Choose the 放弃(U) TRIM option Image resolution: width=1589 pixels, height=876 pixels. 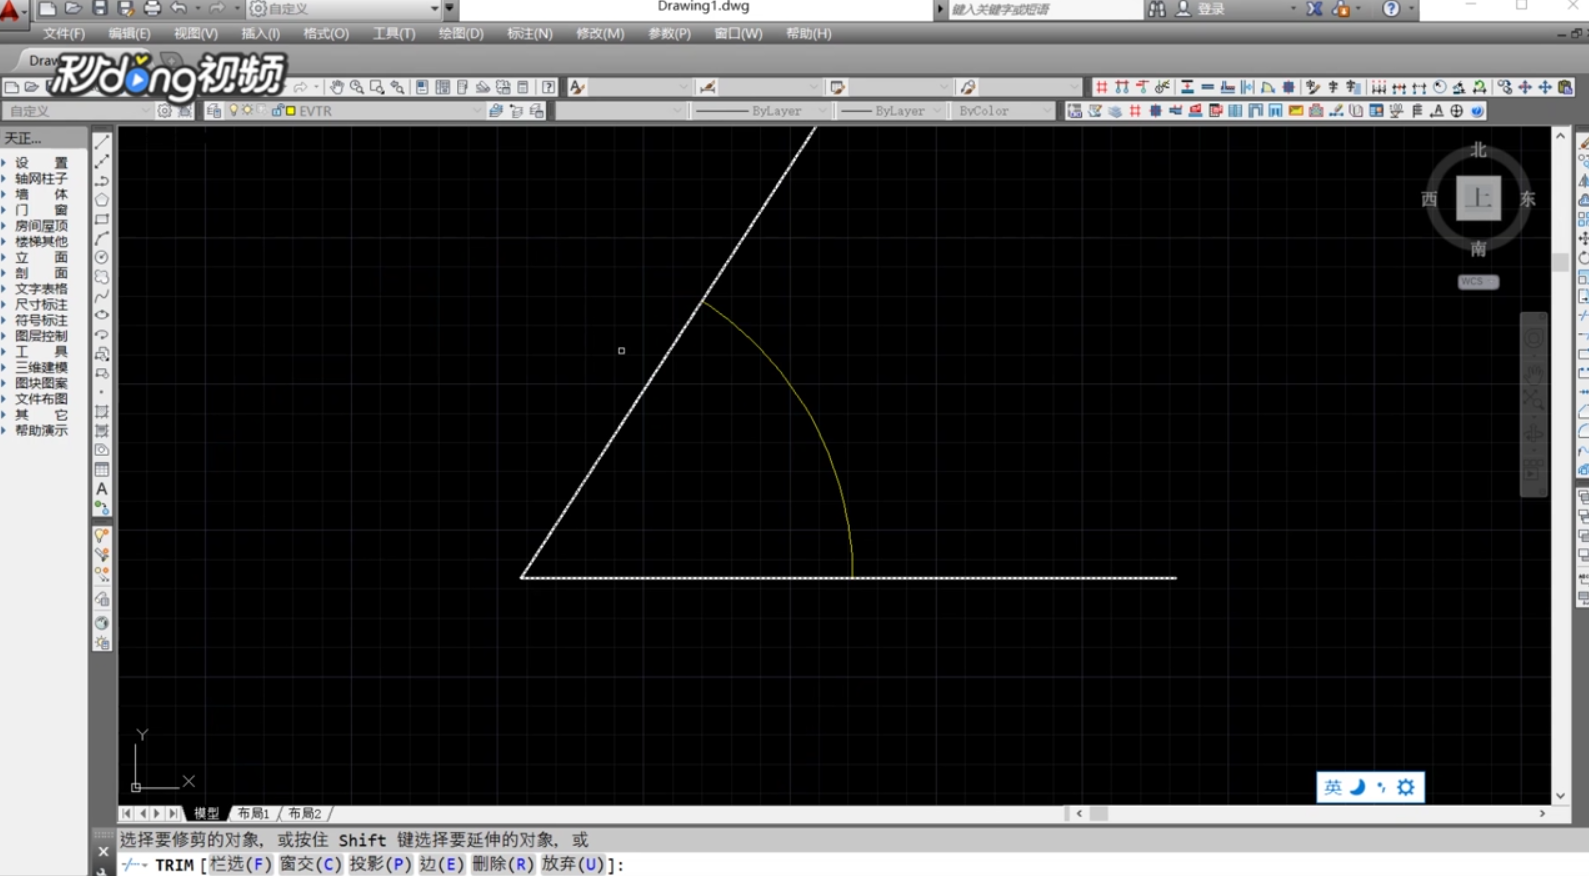point(573,865)
